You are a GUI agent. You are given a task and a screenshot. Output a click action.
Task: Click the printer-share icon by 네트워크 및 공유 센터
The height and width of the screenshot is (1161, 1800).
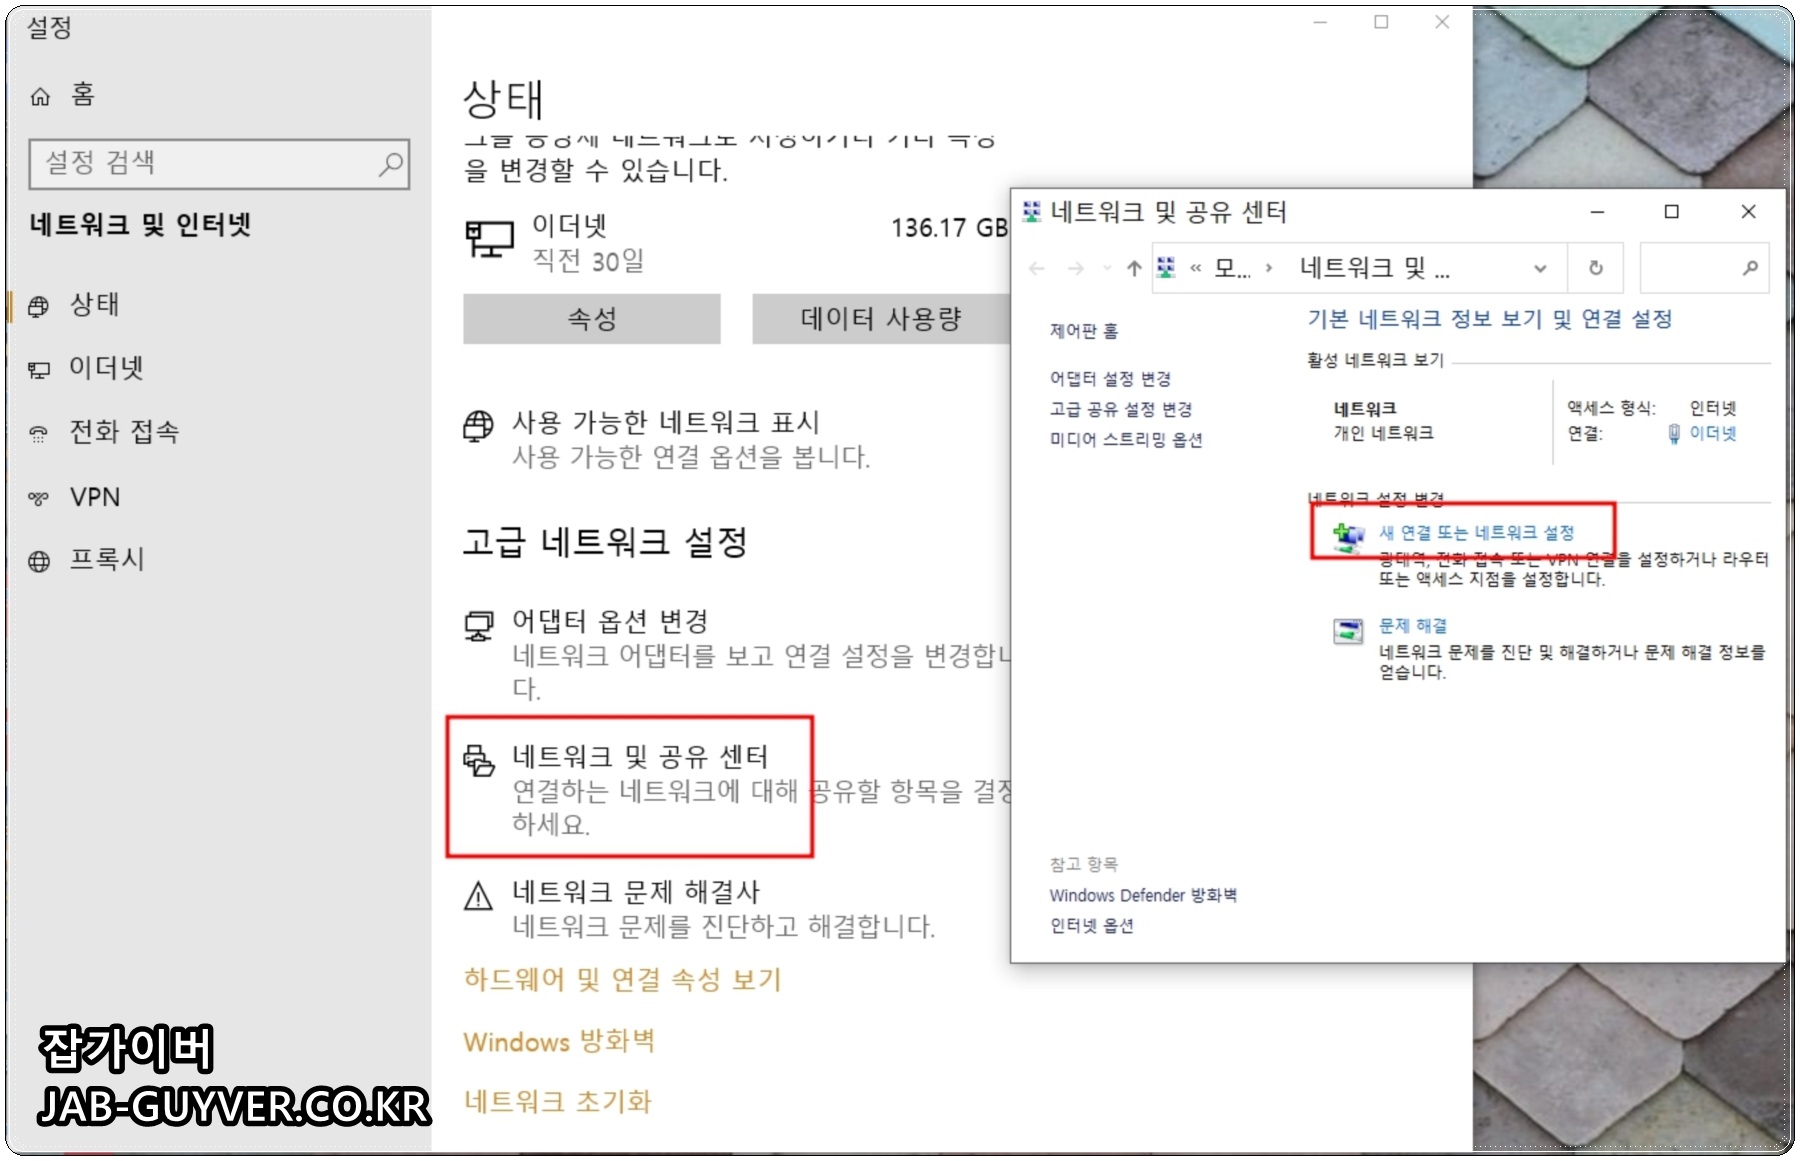pos(479,760)
